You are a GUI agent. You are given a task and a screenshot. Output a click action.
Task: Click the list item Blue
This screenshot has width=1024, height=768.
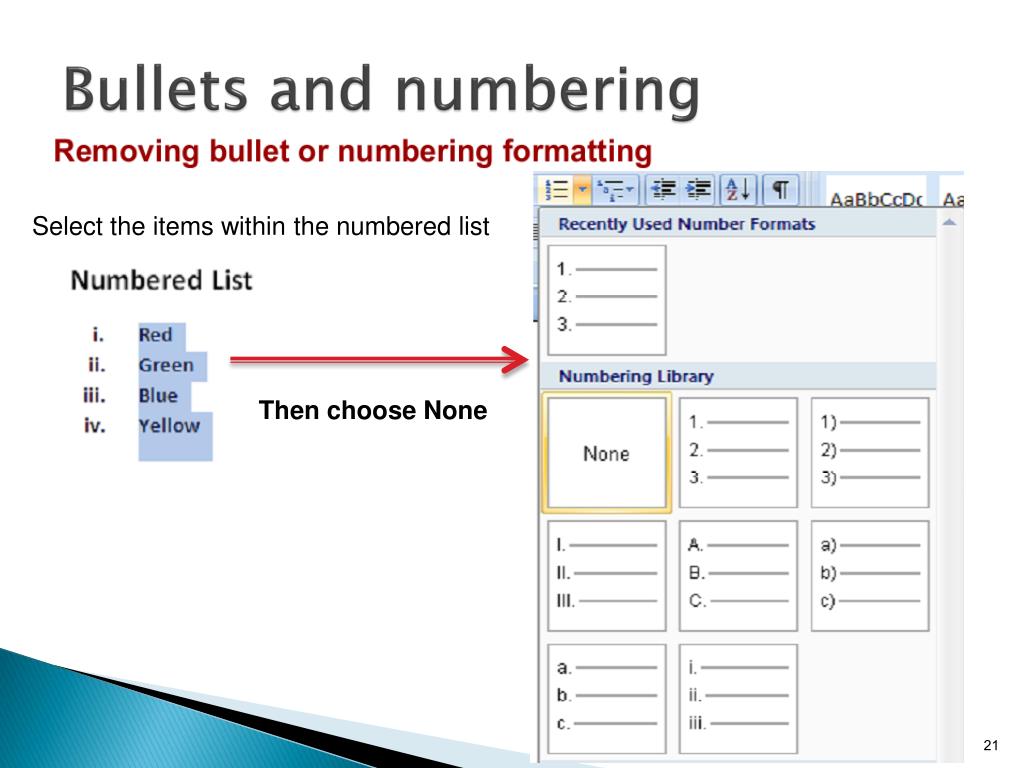[158, 396]
